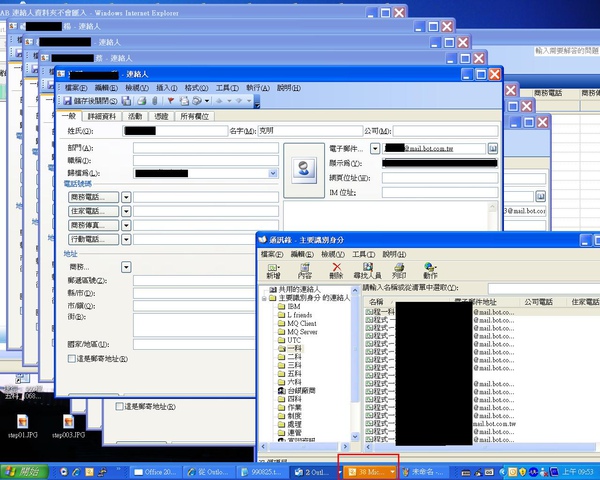
Task: Click the red X 刪除 (Delete) icon
Action: pyautogui.click(x=336, y=271)
